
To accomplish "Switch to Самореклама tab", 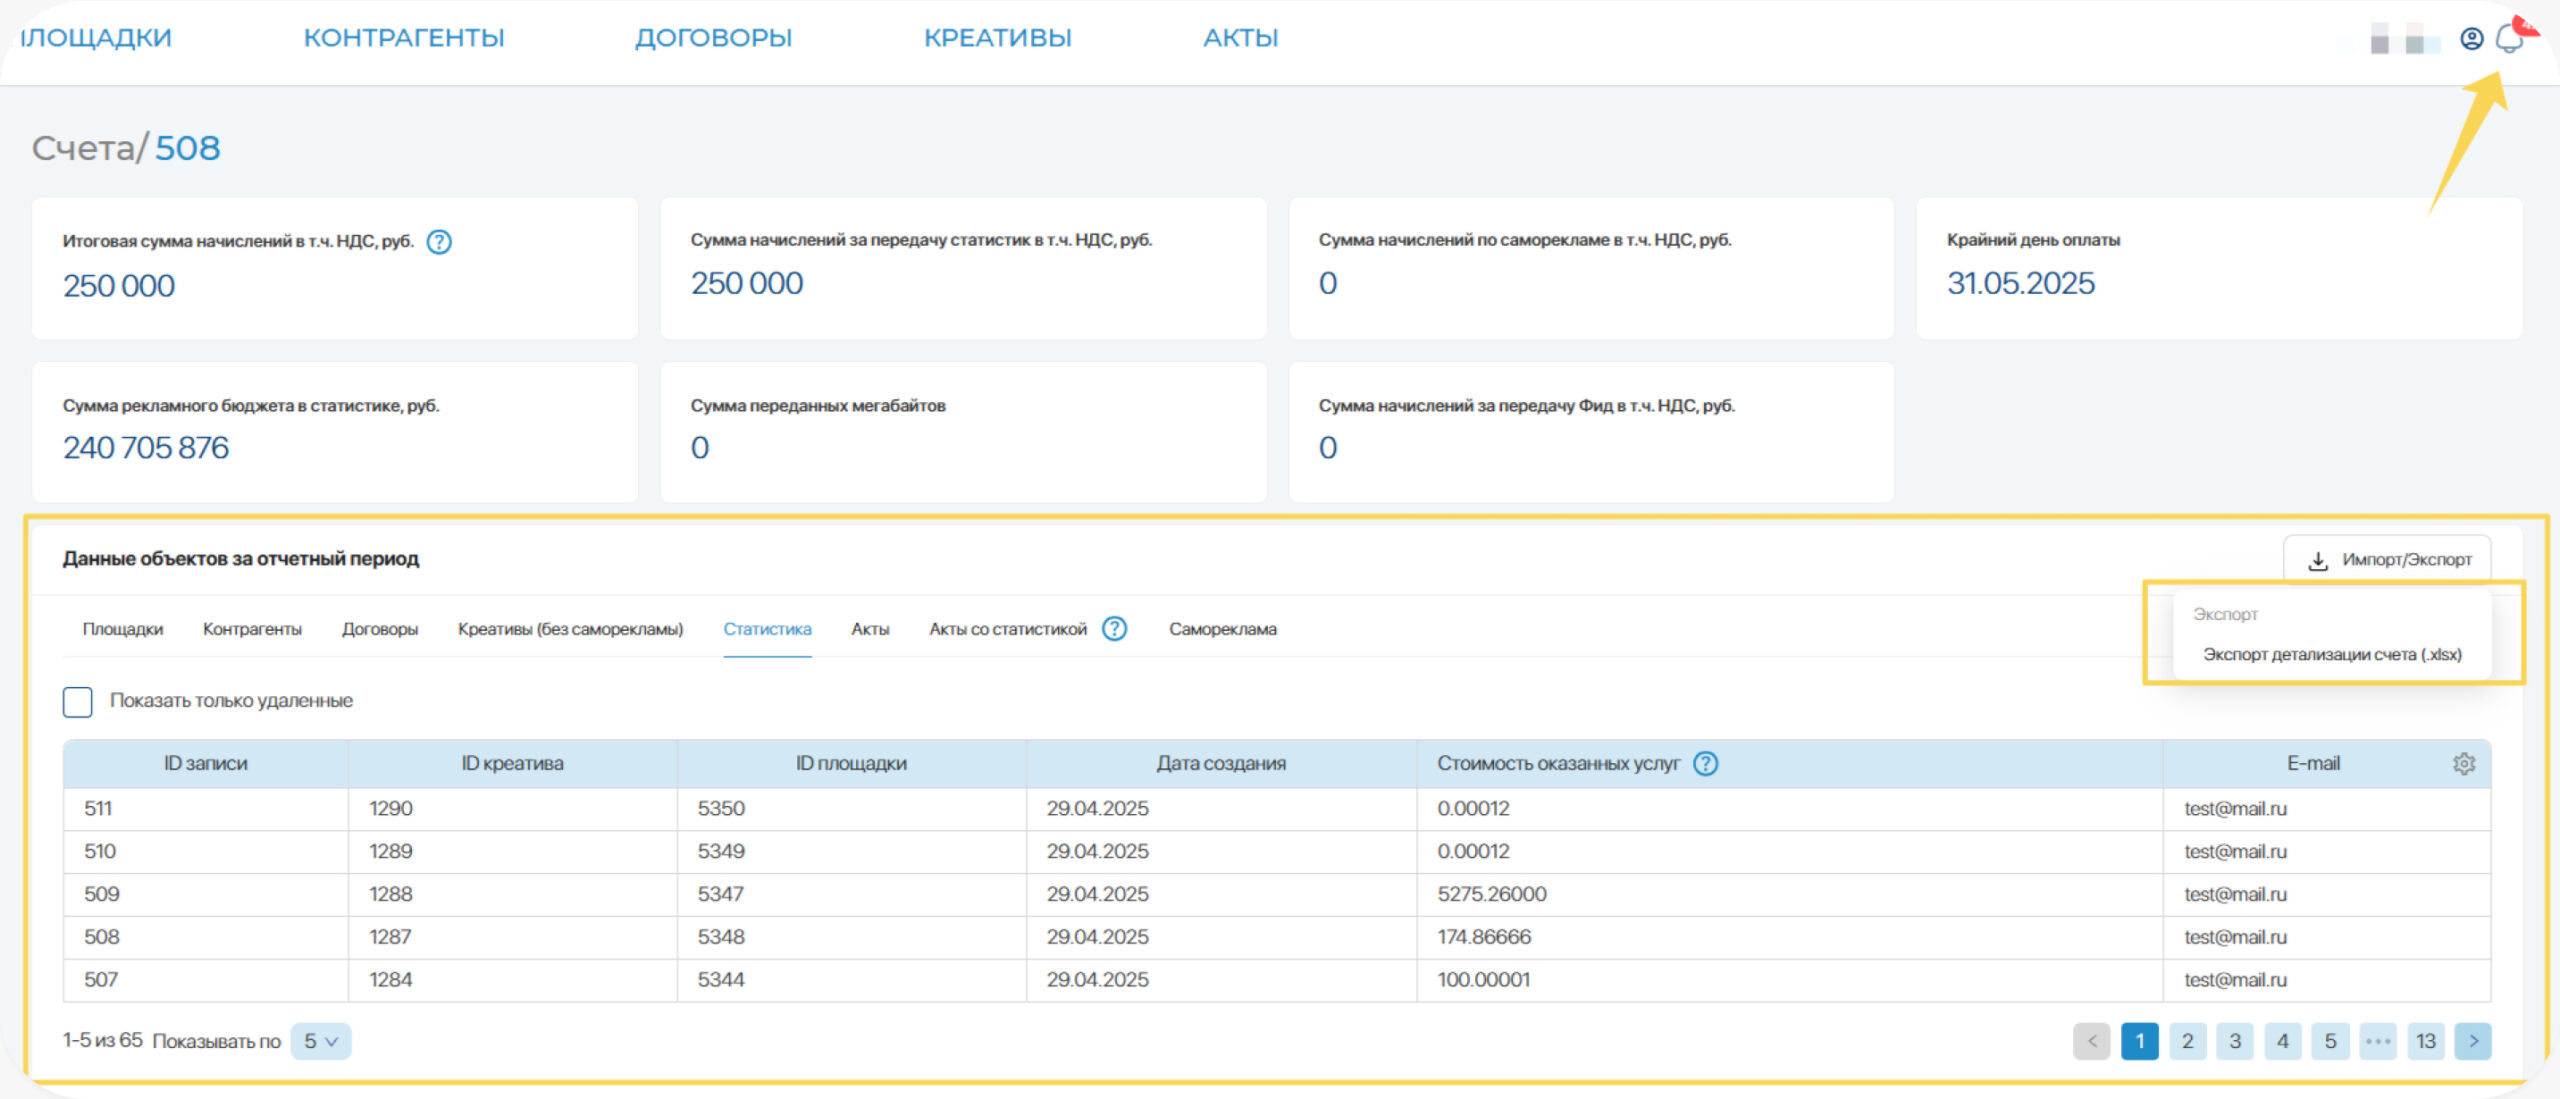I will [1222, 629].
